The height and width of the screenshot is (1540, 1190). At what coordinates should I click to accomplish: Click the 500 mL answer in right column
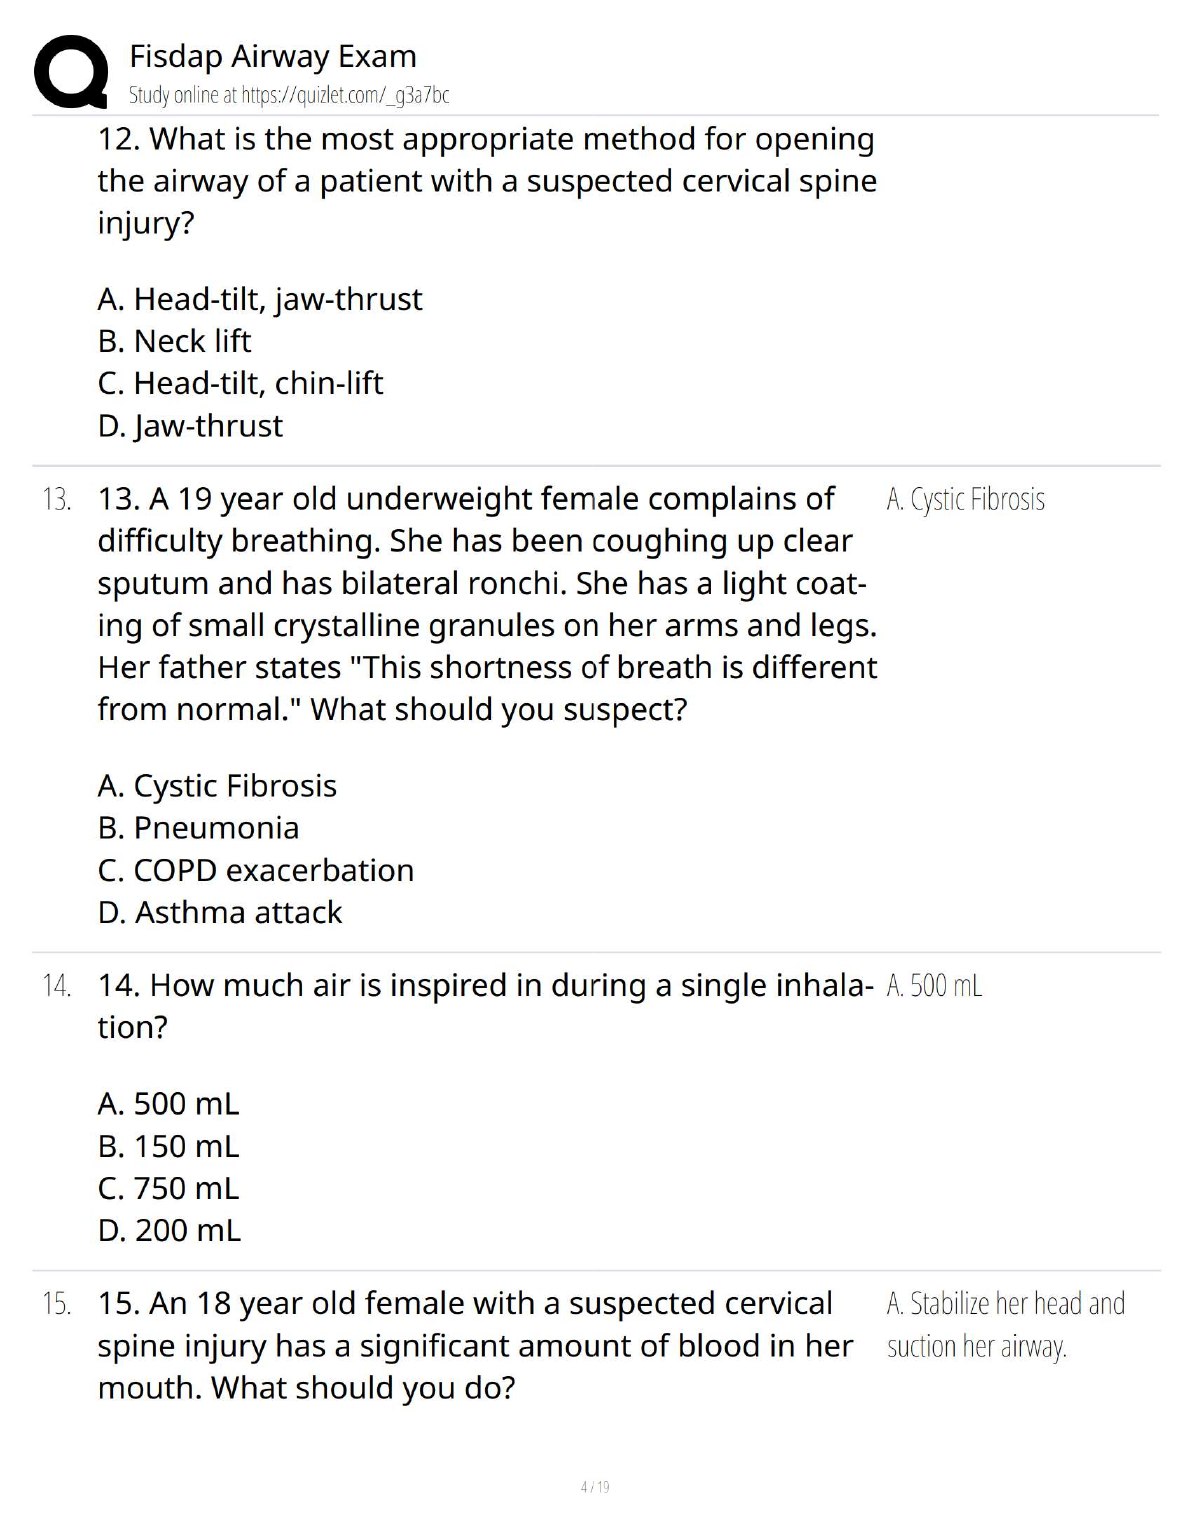point(934,986)
